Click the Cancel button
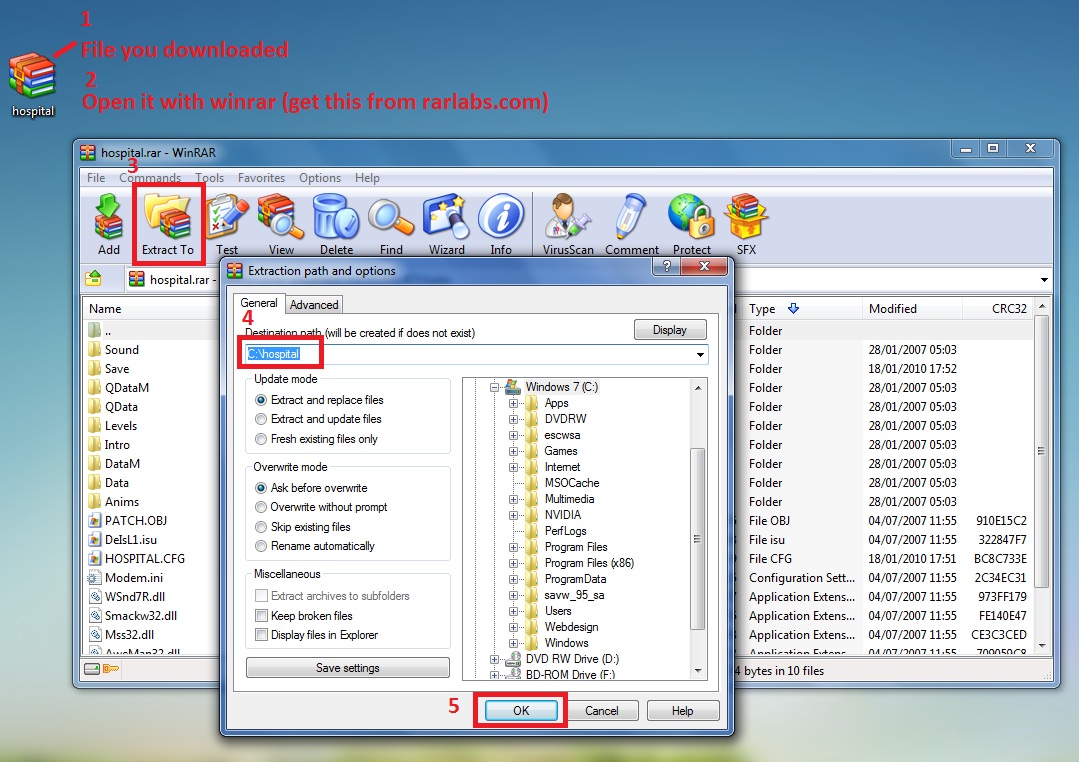This screenshot has height=762, width=1079. click(x=601, y=710)
